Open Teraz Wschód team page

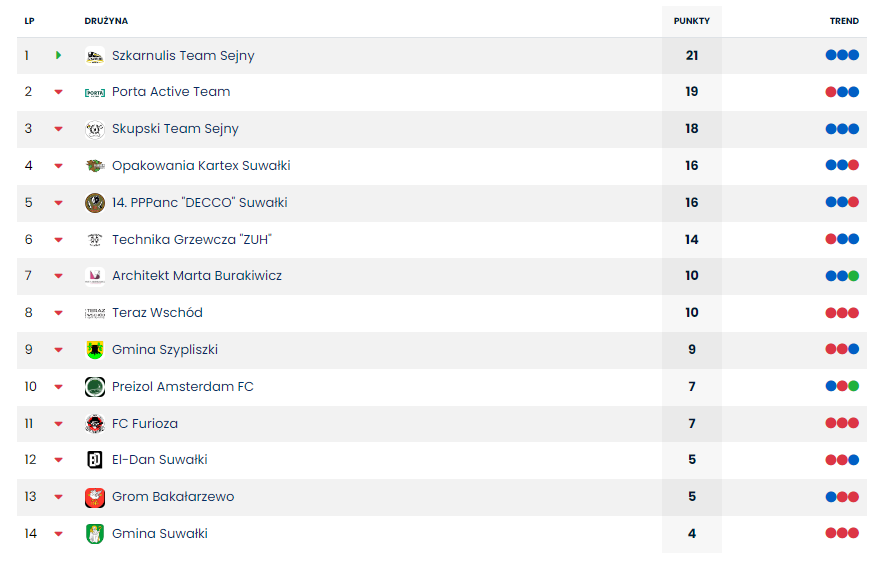click(x=157, y=313)
